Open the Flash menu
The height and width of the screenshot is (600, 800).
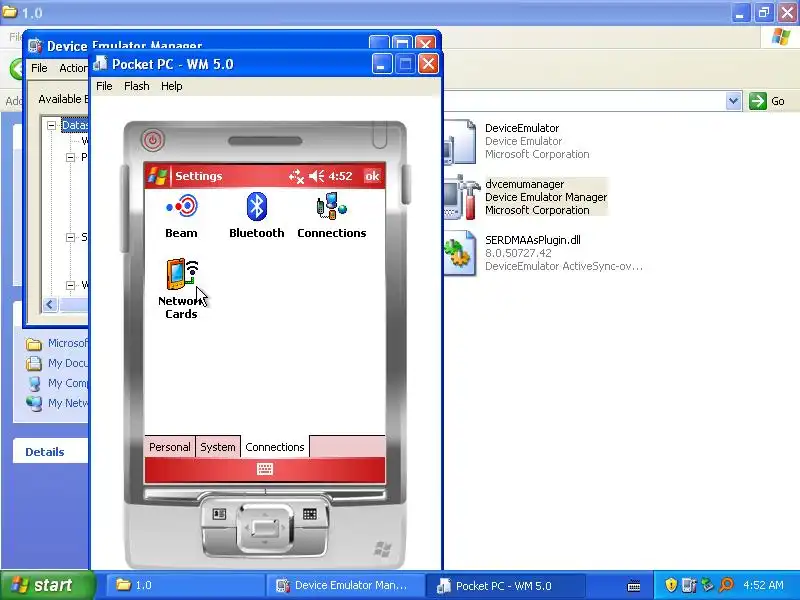[137, 86]
